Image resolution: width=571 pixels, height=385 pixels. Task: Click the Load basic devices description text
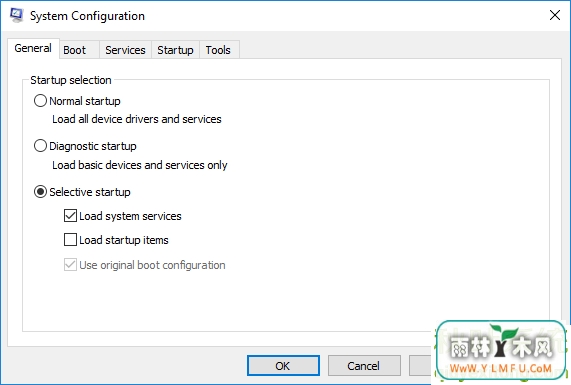coord(139,165)
